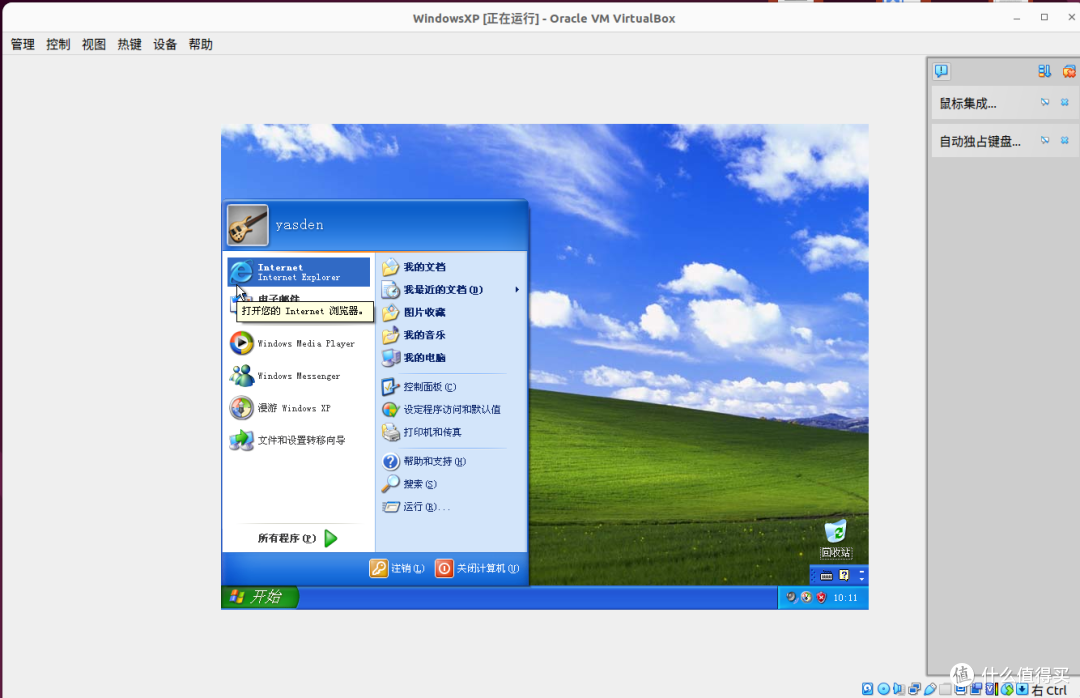Viewport: 1080px width, 698px height.
Task: Expand 我最近的文档 submenu arrow
Action: point(517,289)
